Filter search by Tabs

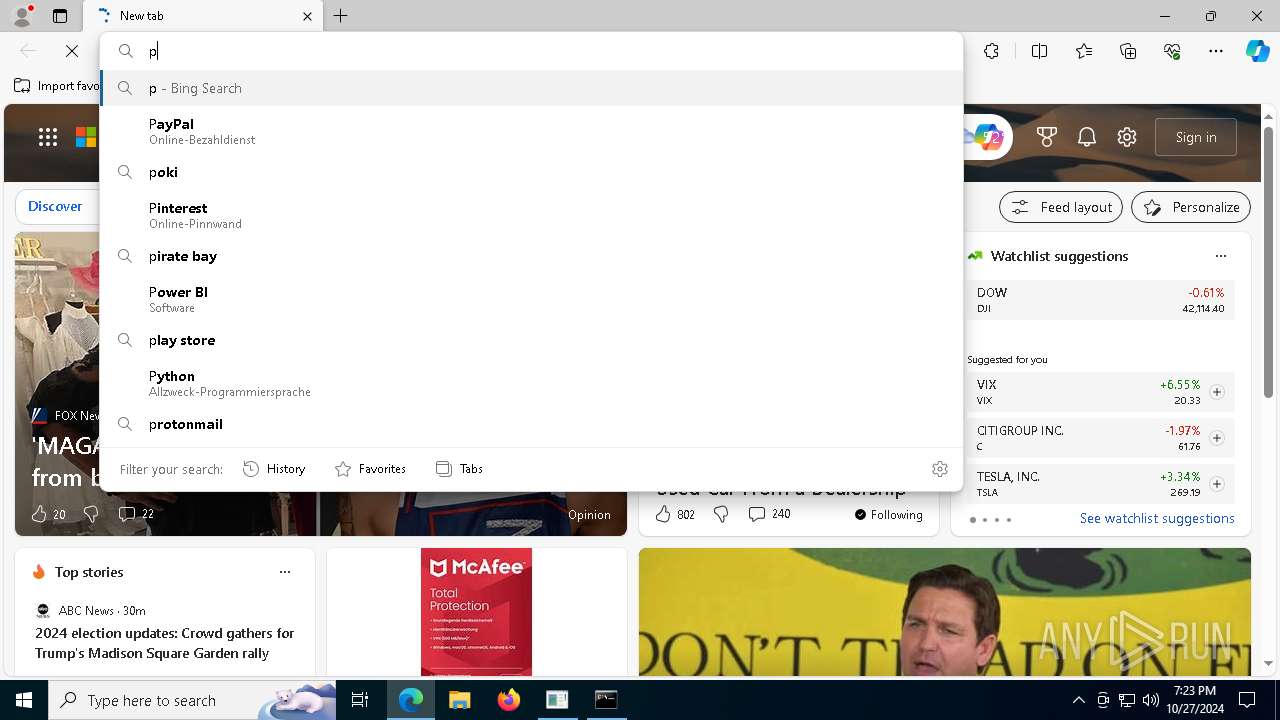[x=459, y=468]
